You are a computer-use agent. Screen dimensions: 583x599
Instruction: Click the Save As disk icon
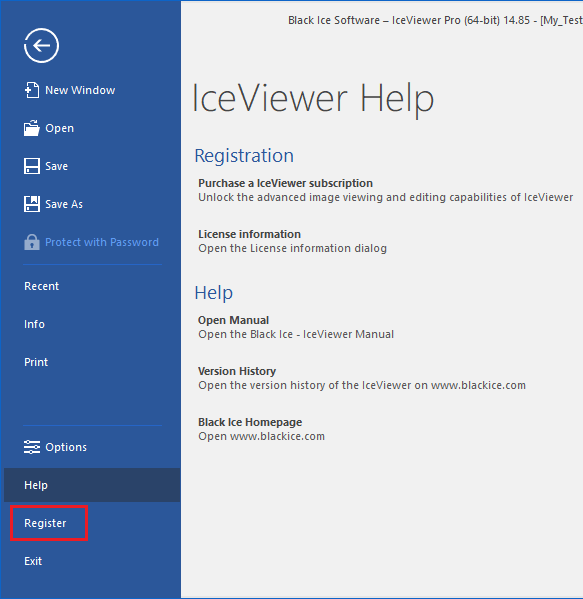32,204
